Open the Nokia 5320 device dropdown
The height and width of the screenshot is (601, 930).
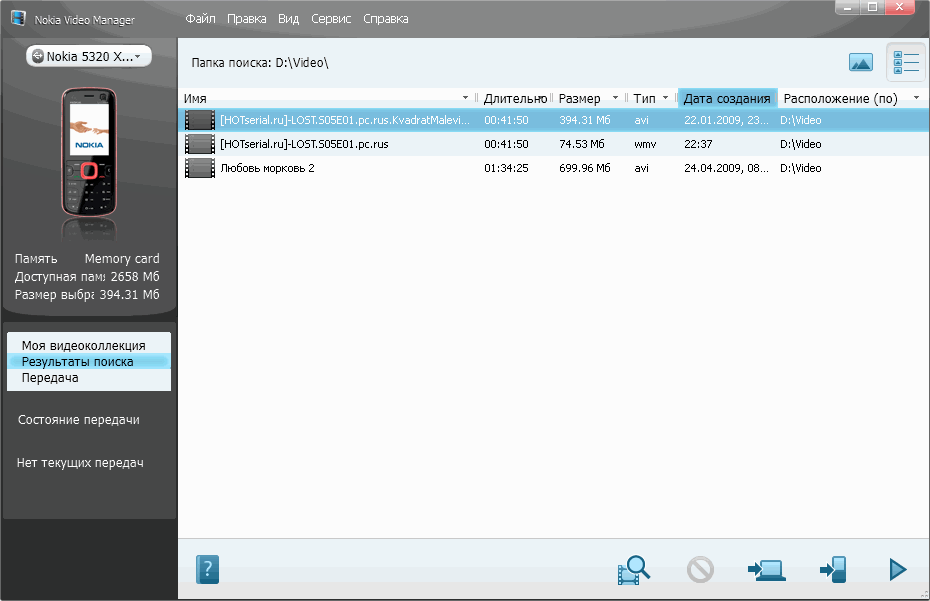pyautogui.click(x=89, y=57)
